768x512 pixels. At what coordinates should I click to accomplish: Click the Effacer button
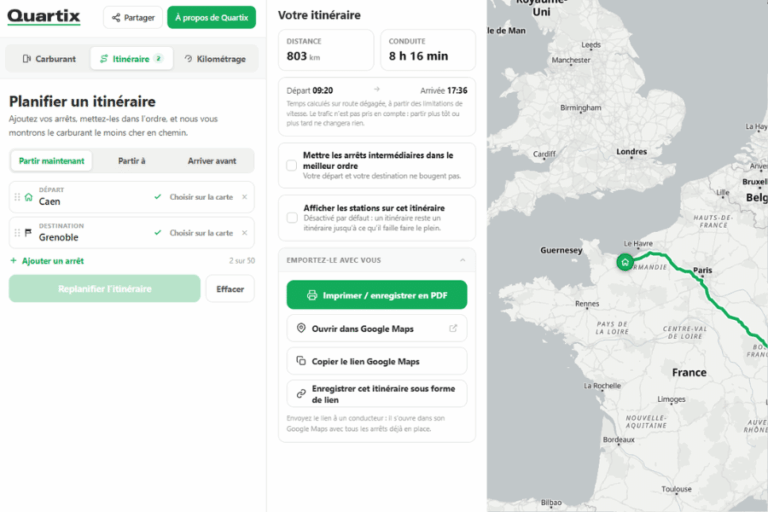230,289
